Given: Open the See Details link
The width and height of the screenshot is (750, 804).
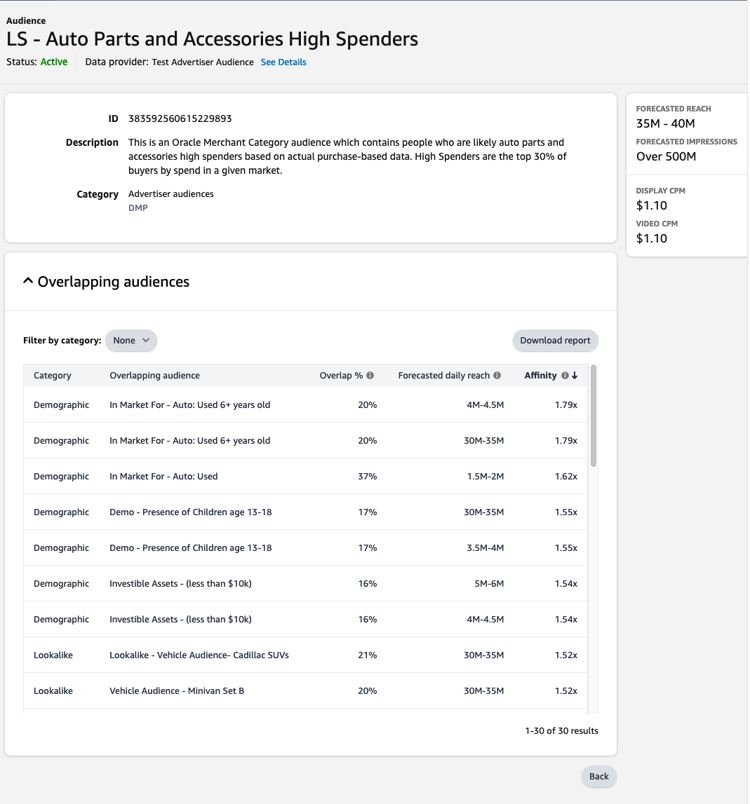Looking at the screenshot, I should (283, 62).
